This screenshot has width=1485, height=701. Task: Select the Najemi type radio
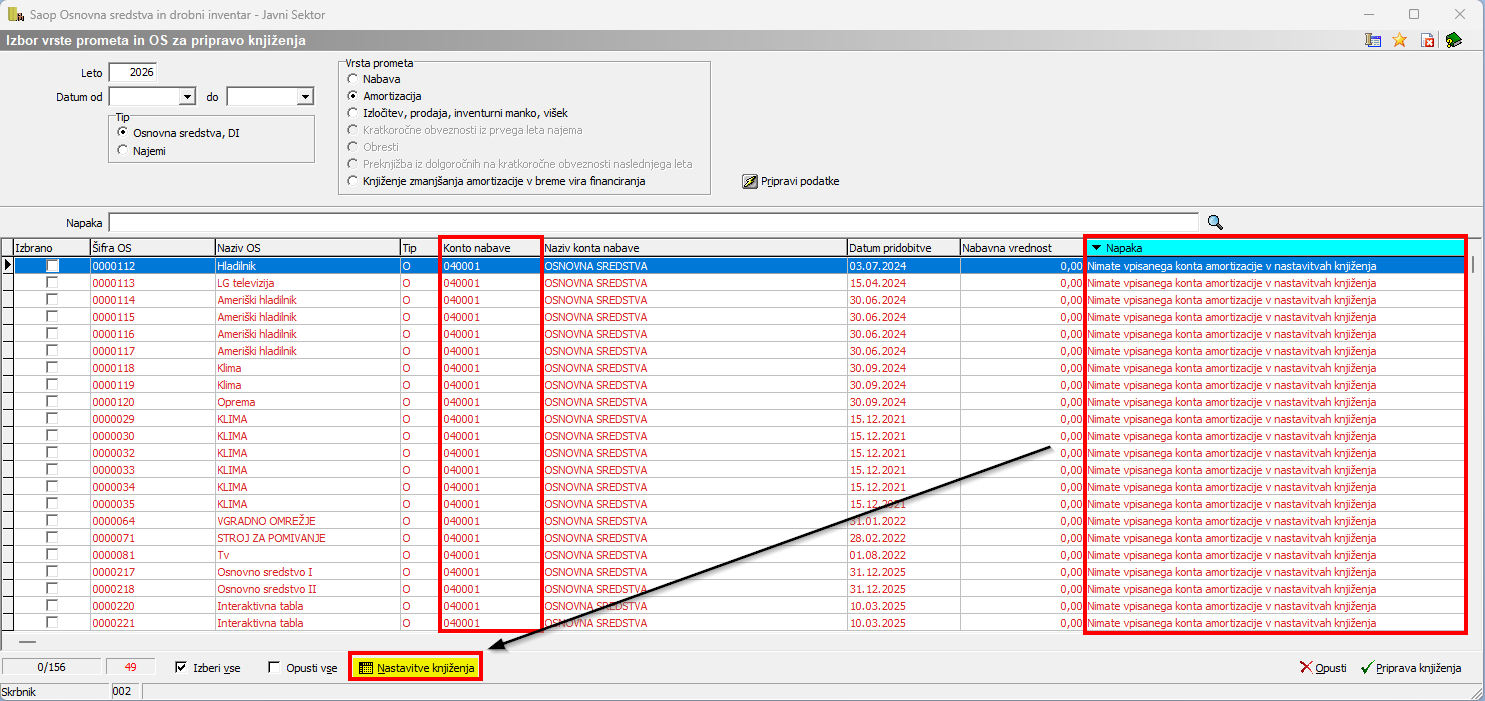[x=122, y=150]
